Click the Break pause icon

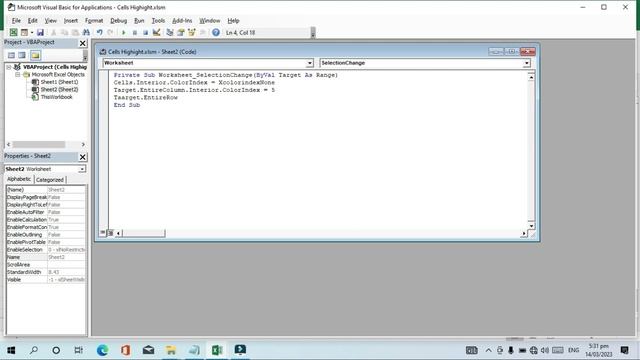[135, 32]
